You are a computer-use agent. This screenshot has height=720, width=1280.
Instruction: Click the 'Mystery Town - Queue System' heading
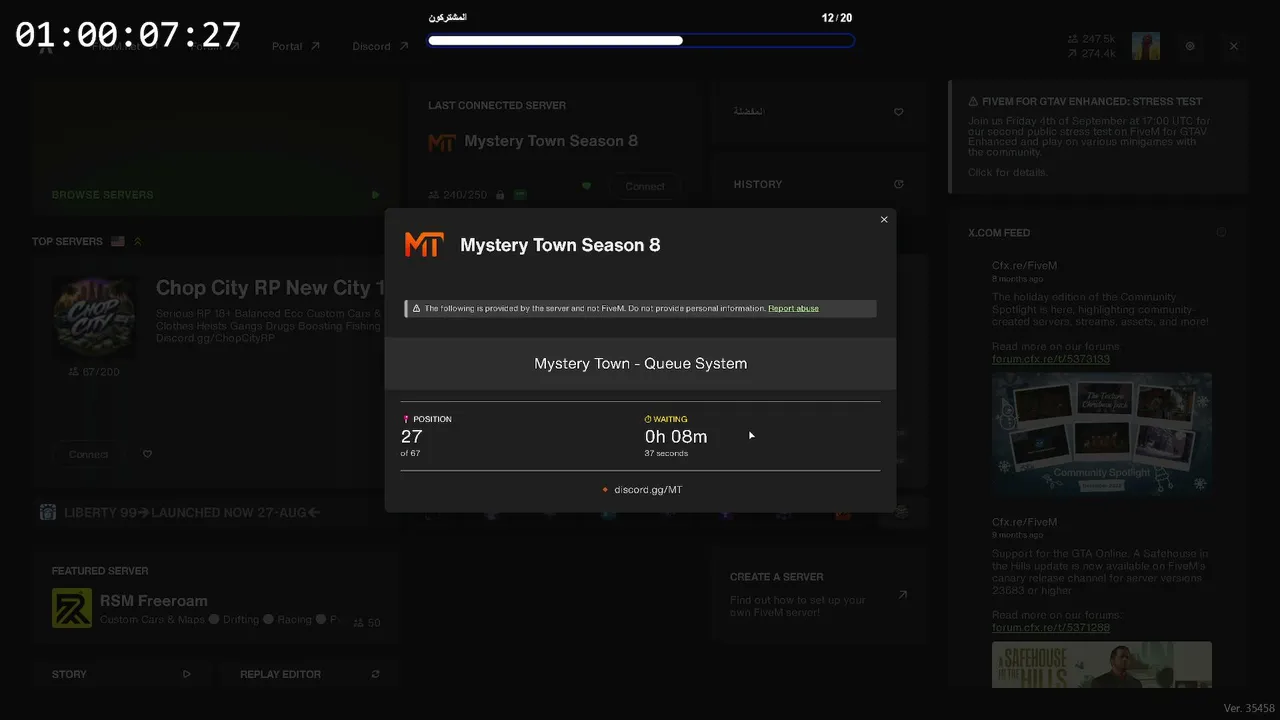tap(640, 364)
